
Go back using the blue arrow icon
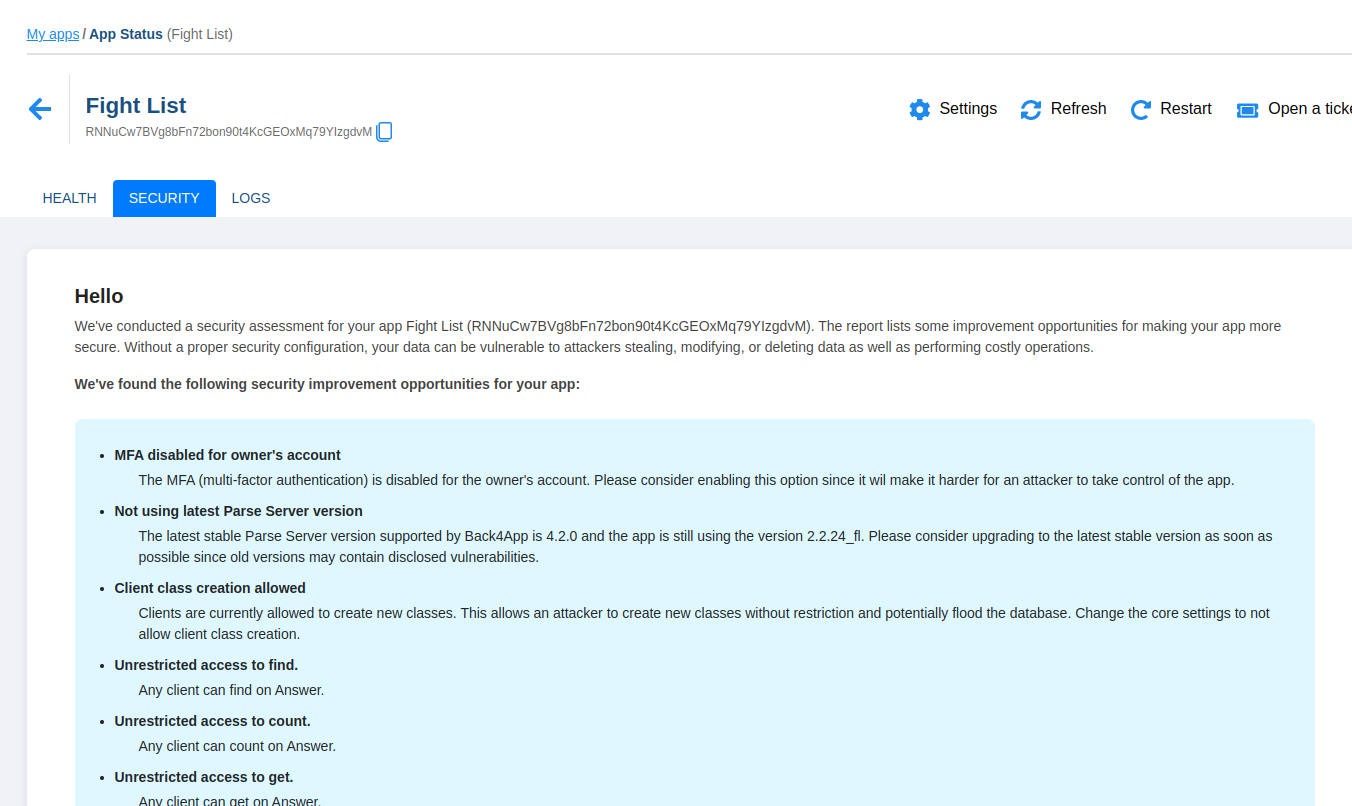click(40, 109)
